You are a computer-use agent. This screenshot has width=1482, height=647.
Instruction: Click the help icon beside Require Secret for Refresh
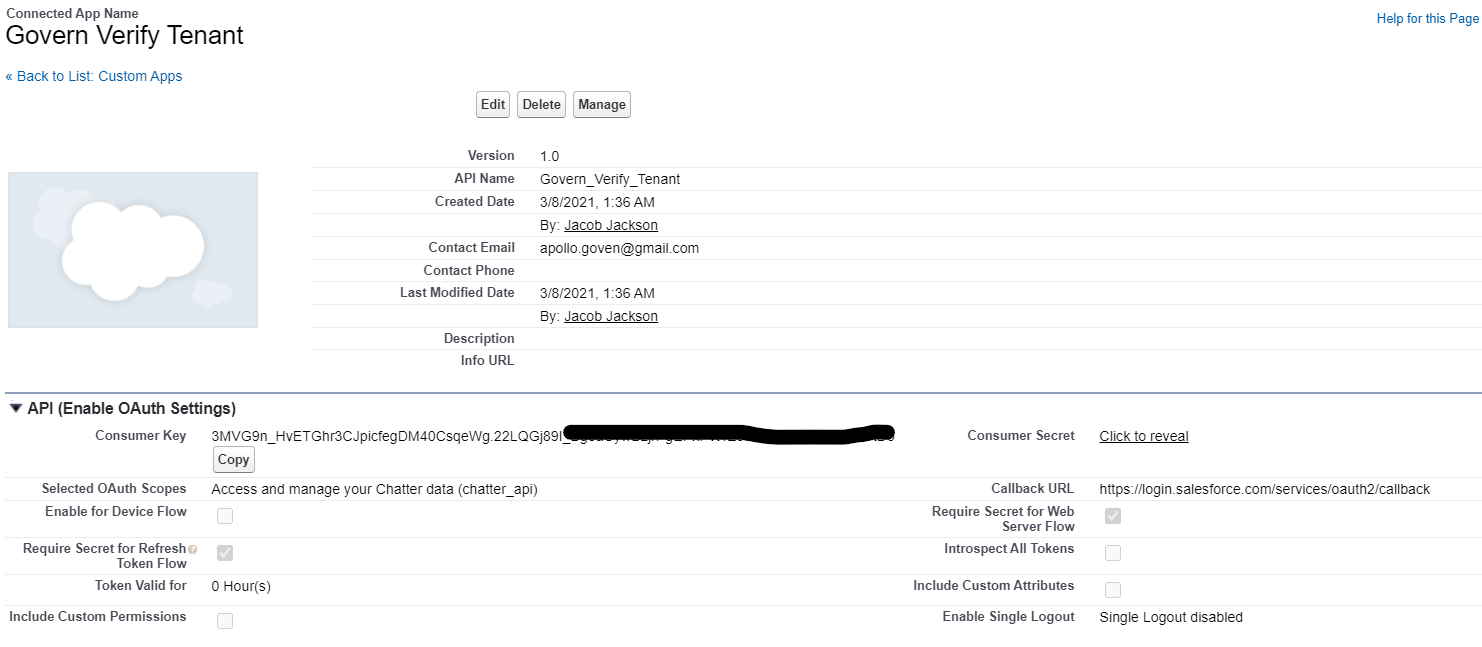[x=192, y=549]
